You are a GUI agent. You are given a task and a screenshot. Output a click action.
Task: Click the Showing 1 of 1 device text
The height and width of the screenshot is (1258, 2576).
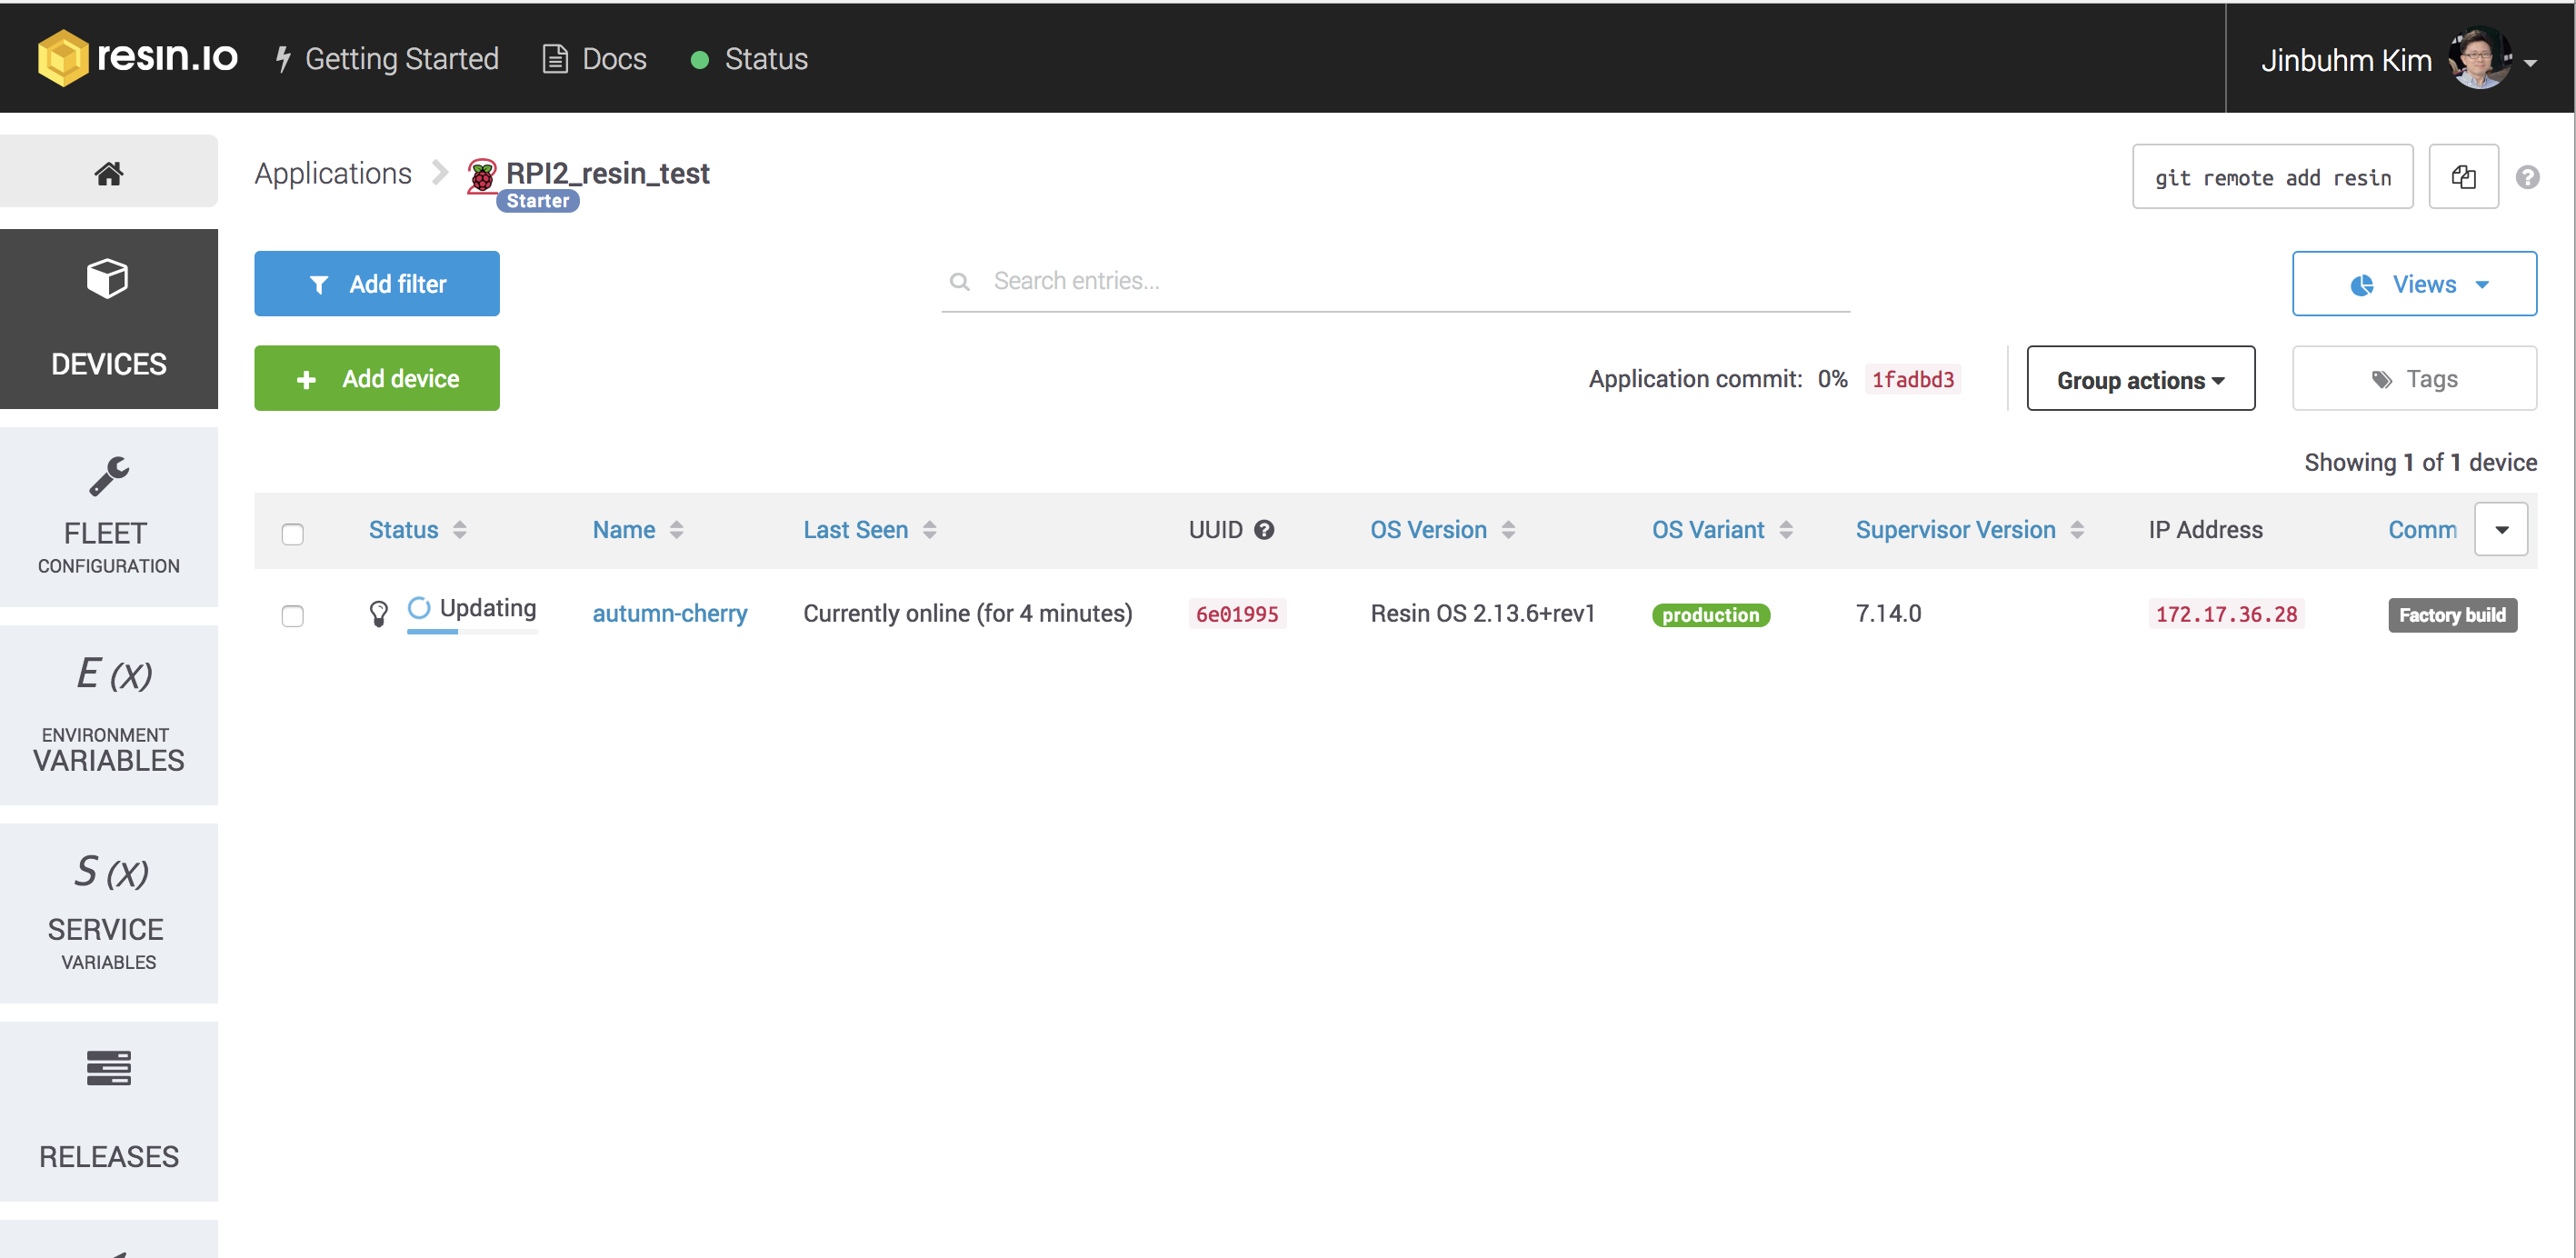[x=2420, y=462]
